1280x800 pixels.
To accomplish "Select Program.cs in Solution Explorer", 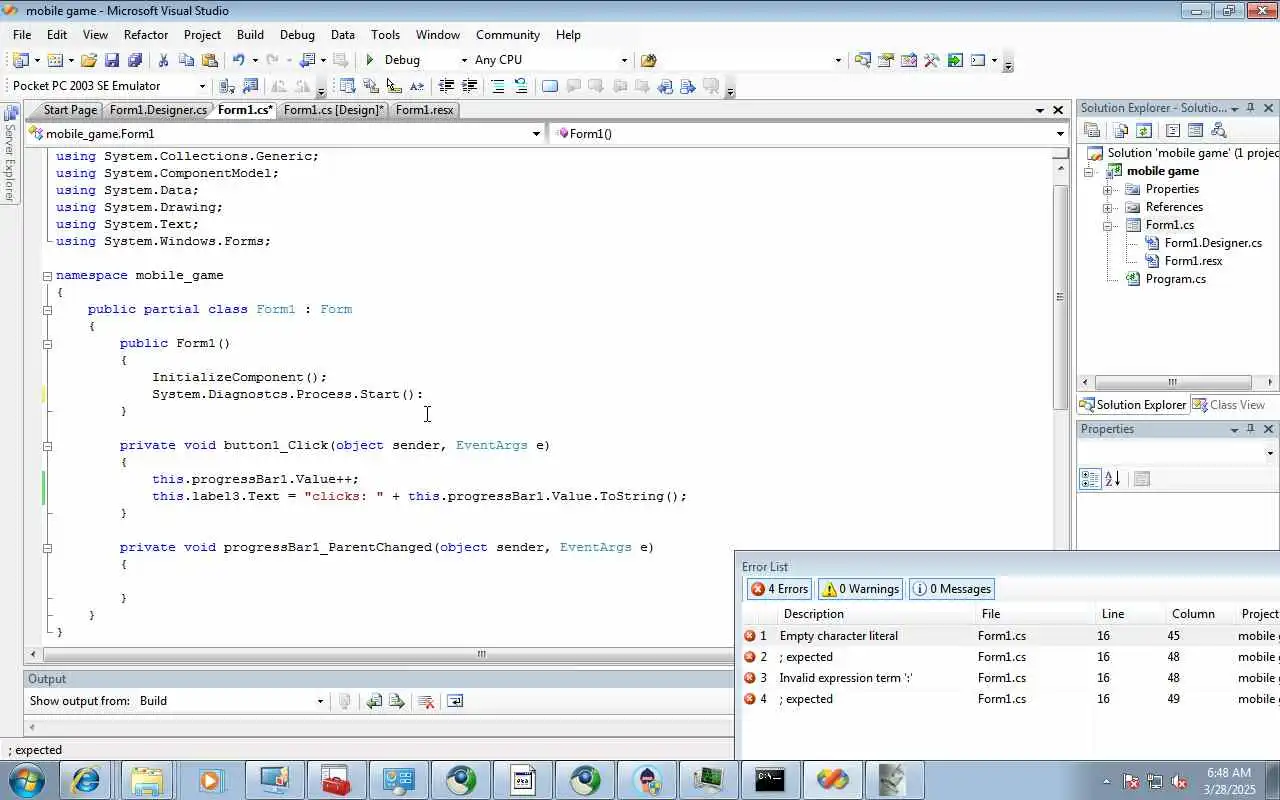I will pyautogui.click(x=1175, y=279).
